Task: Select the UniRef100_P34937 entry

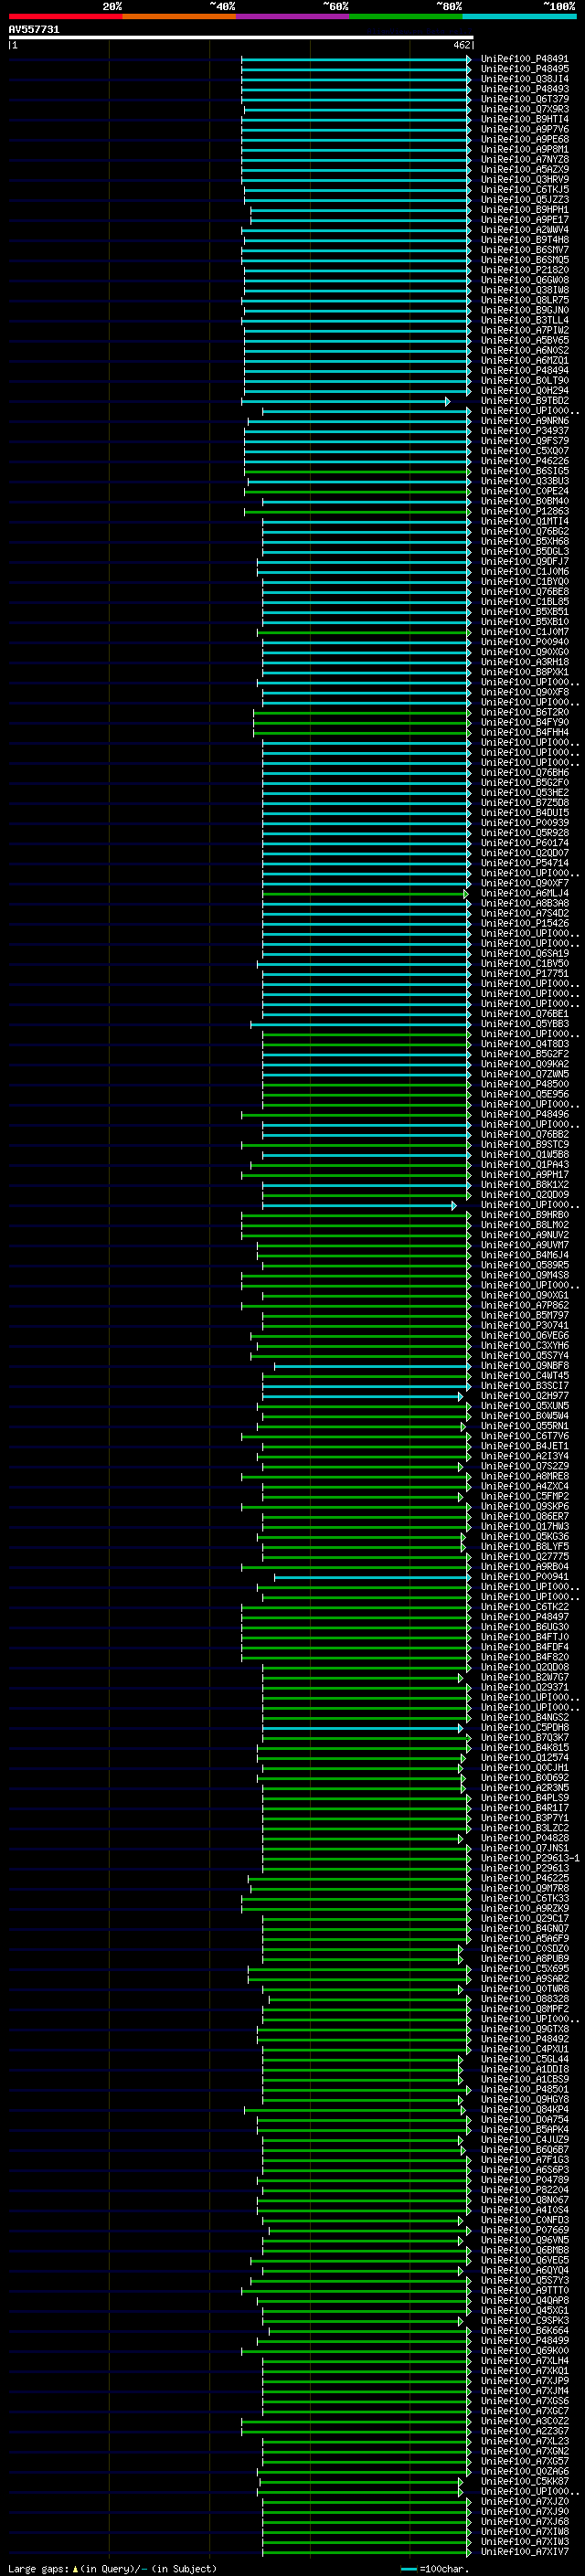Action: 524,431
